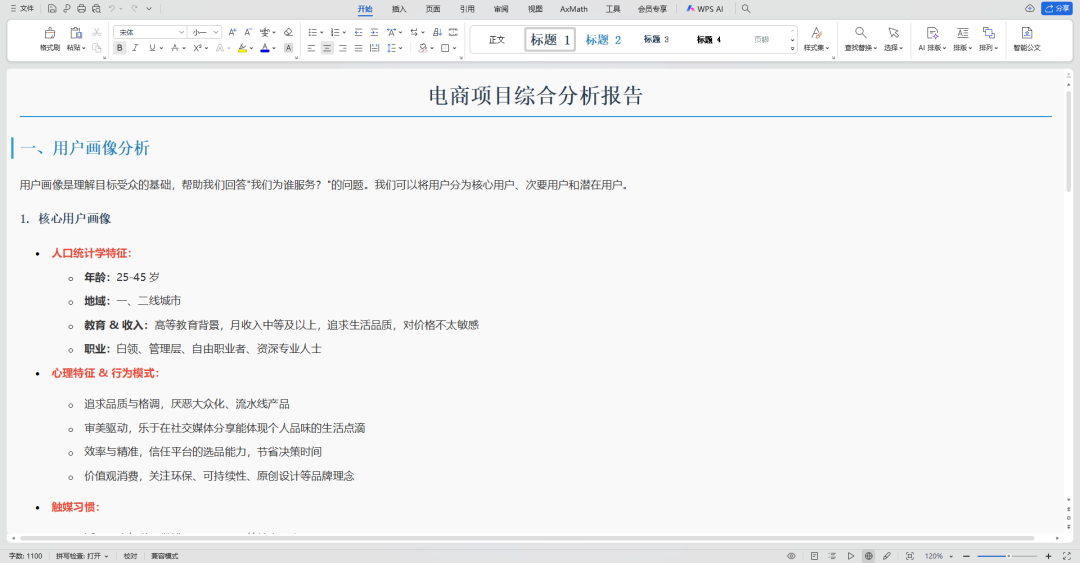Increase font size with A+ icon

[x=232, y=32]
